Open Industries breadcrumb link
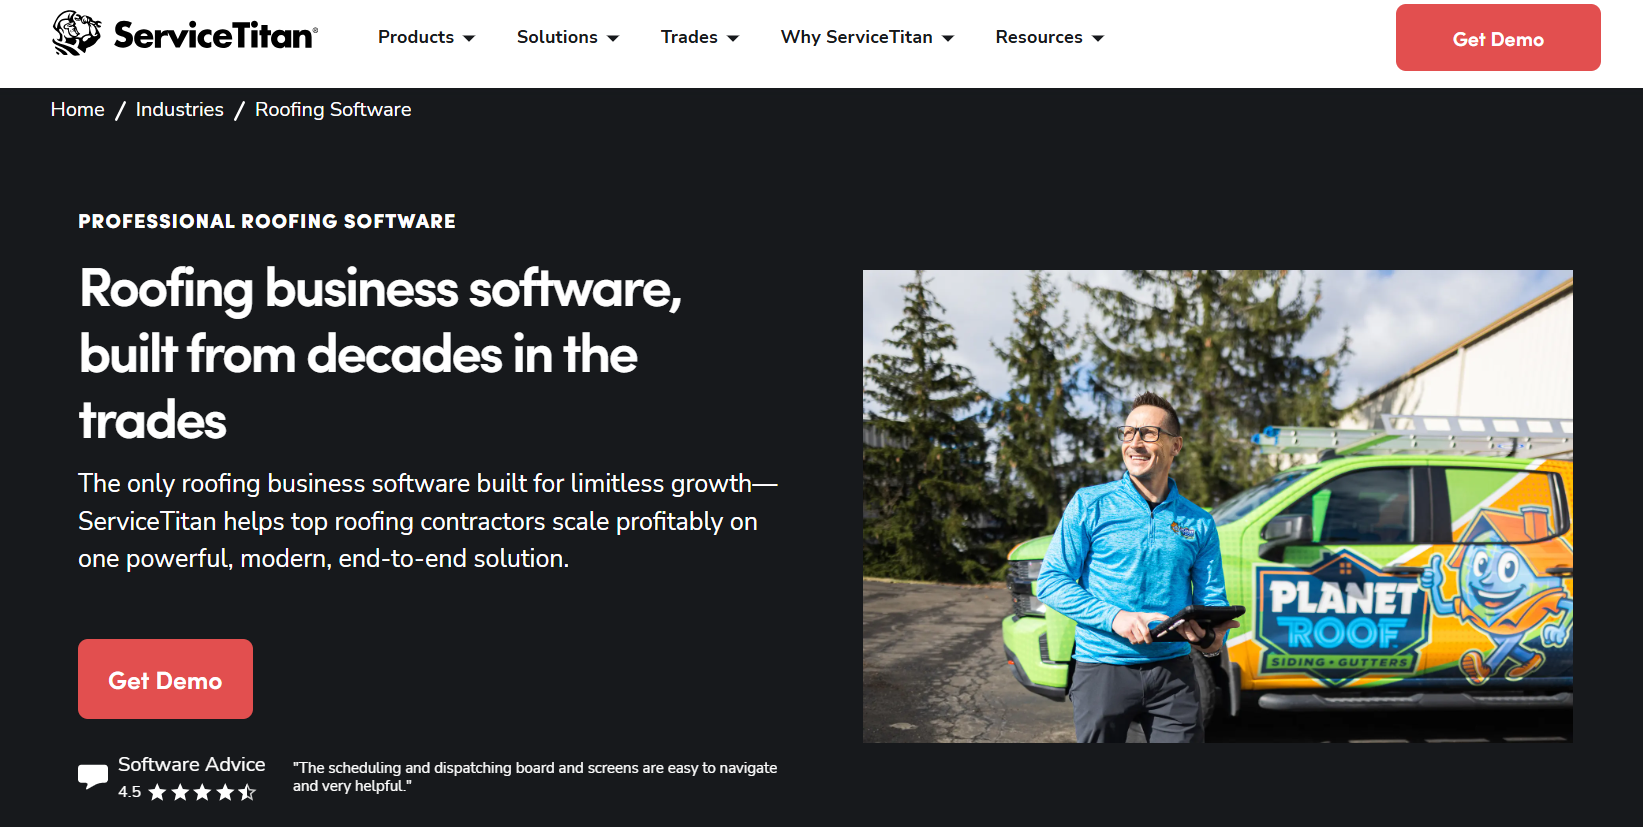 [180, 109]
